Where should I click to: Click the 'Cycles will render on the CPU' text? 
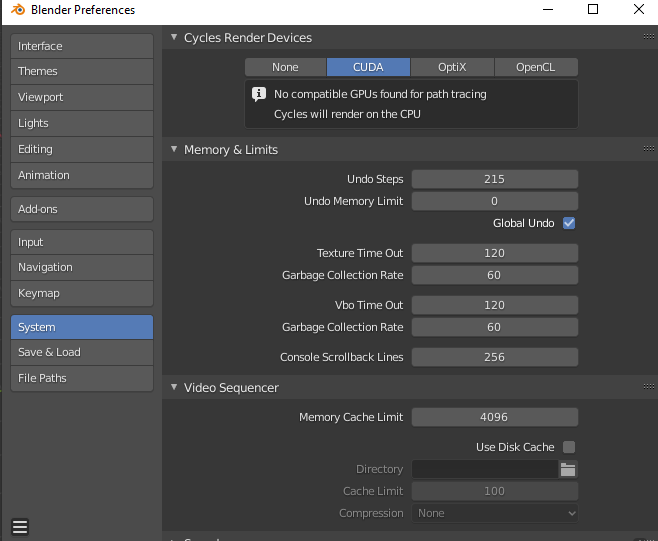pos(347,114)
